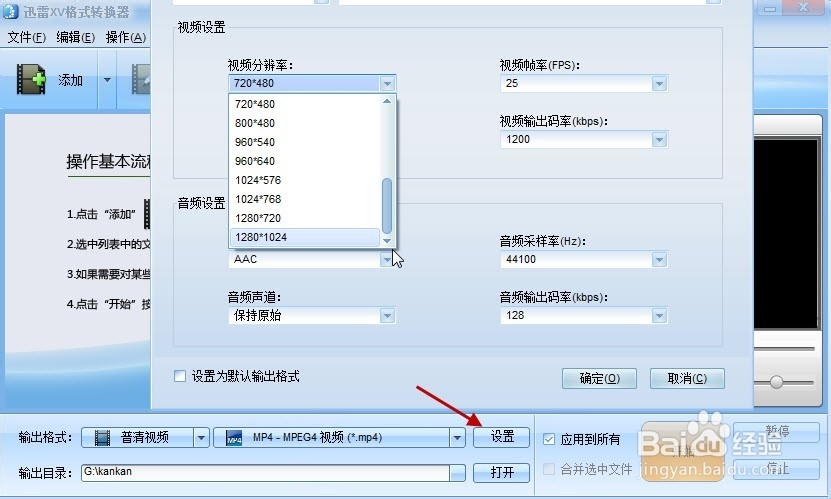Expand the audio channel dropdown
This screenshot has height=499, width=831.
click(387, 316)
